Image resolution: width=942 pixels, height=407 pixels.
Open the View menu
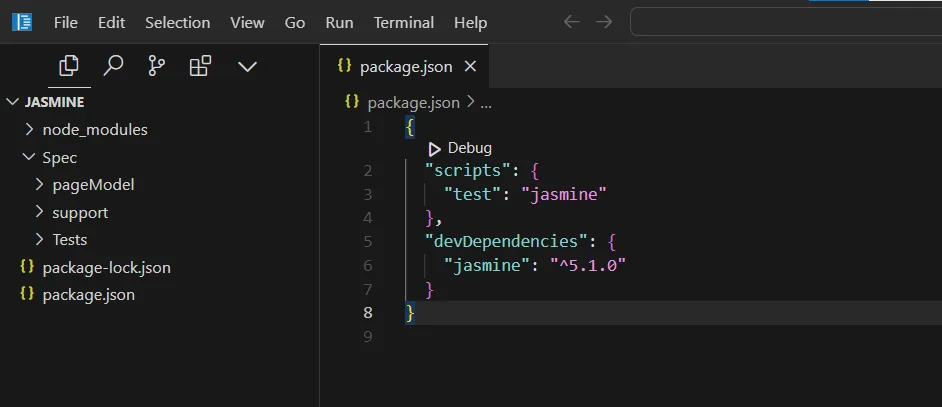tap(247, 23)
